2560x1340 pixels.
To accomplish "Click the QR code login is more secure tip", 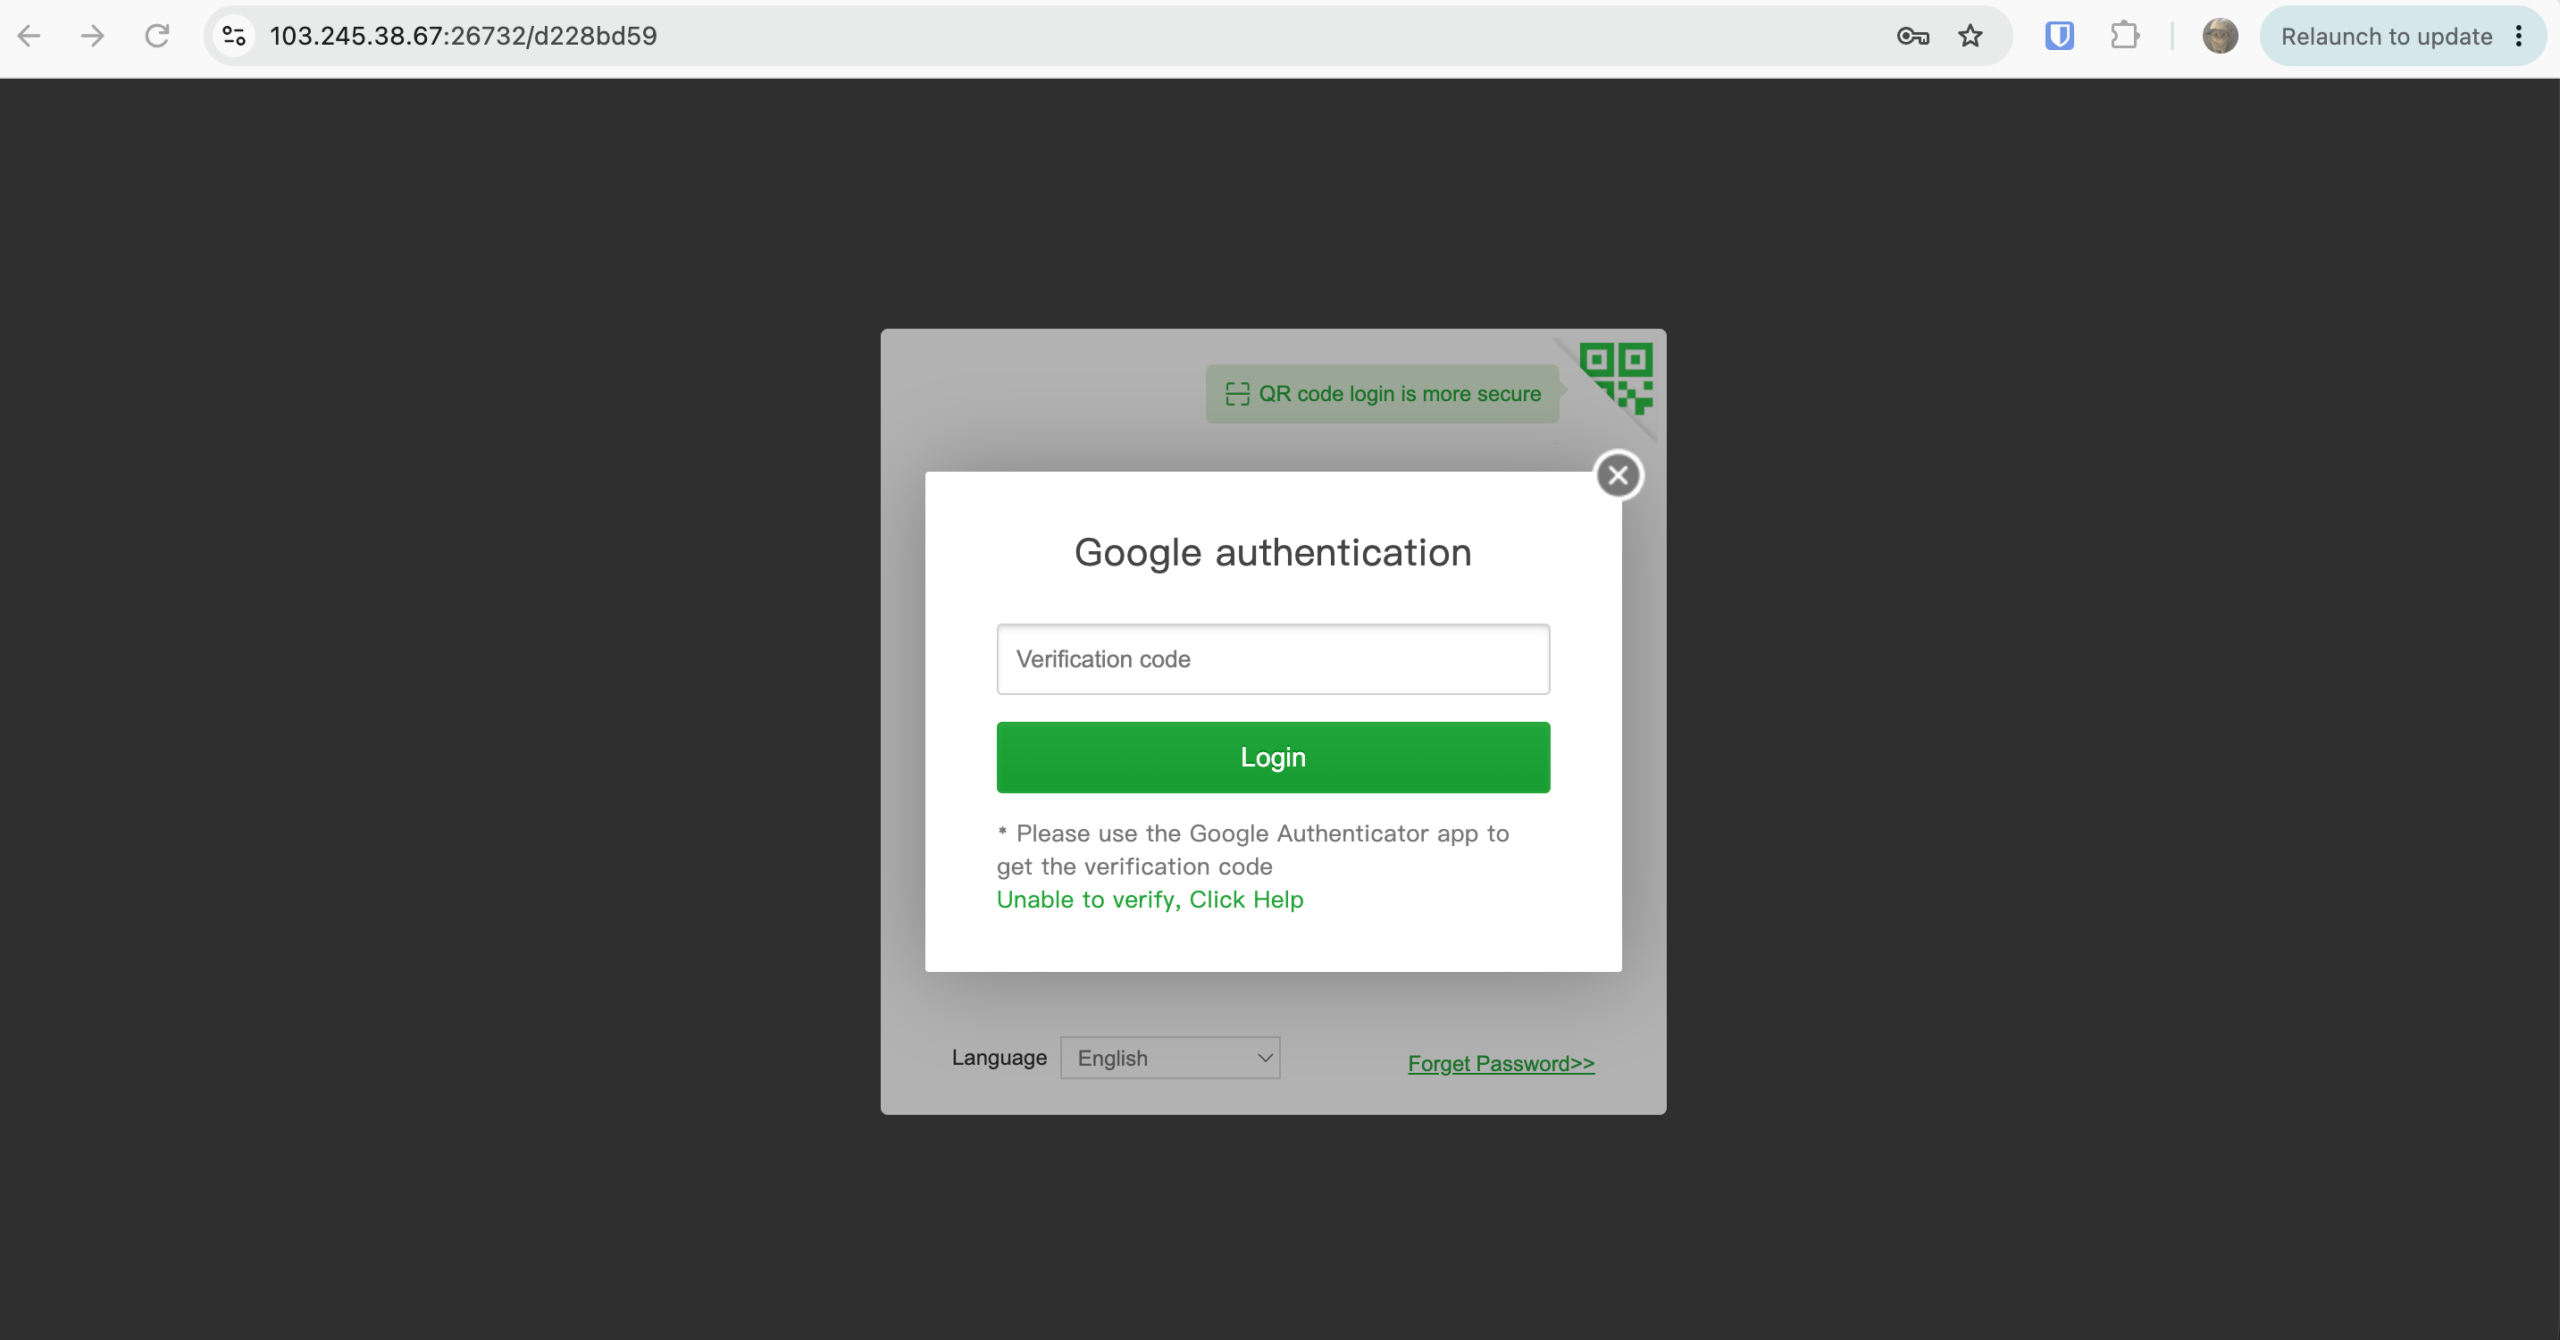I will (x=1382, y=394).
